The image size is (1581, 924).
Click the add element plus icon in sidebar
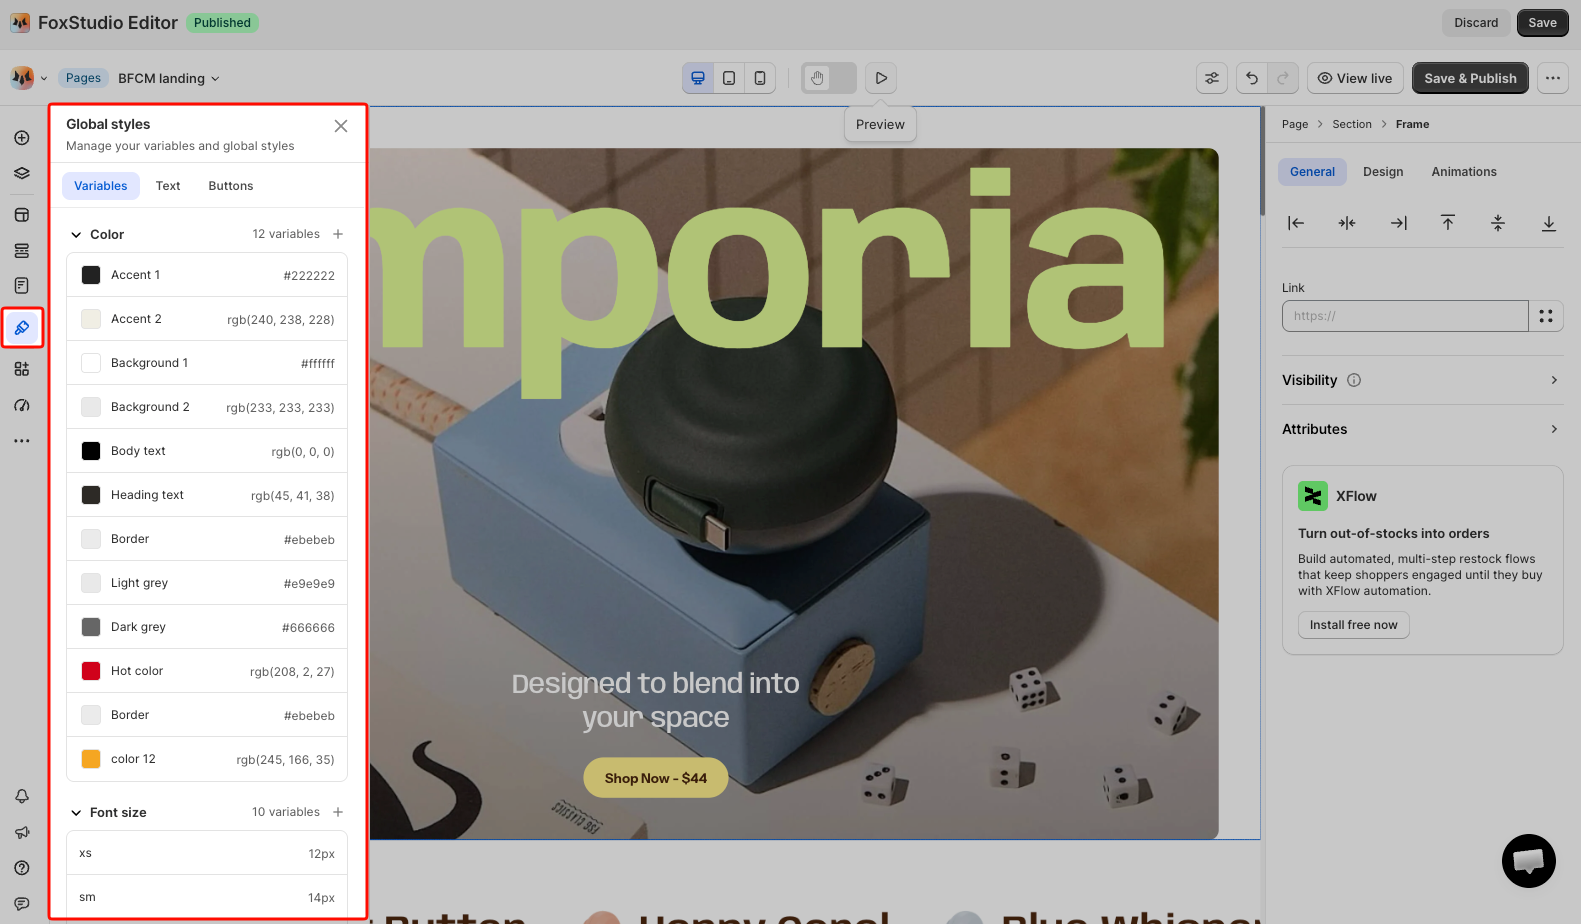[22, 138]
